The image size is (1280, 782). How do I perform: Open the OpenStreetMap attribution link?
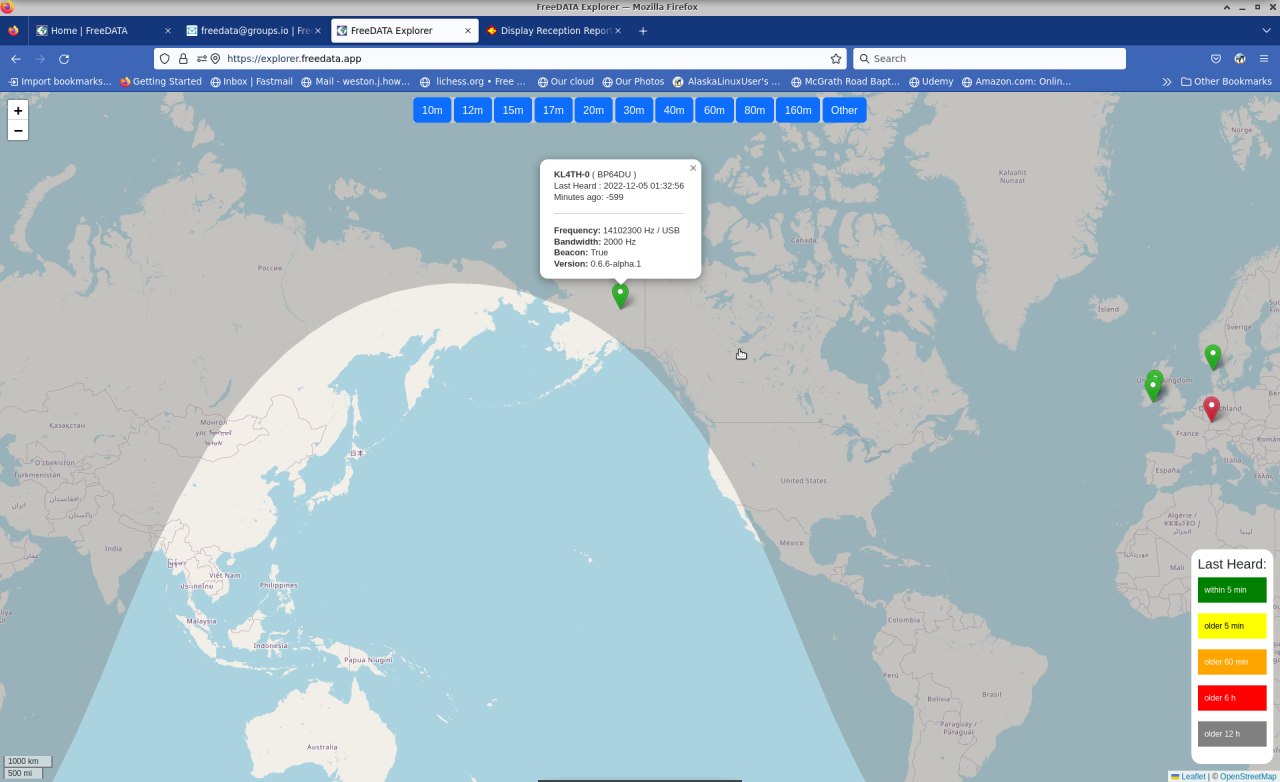[1247, 776]
